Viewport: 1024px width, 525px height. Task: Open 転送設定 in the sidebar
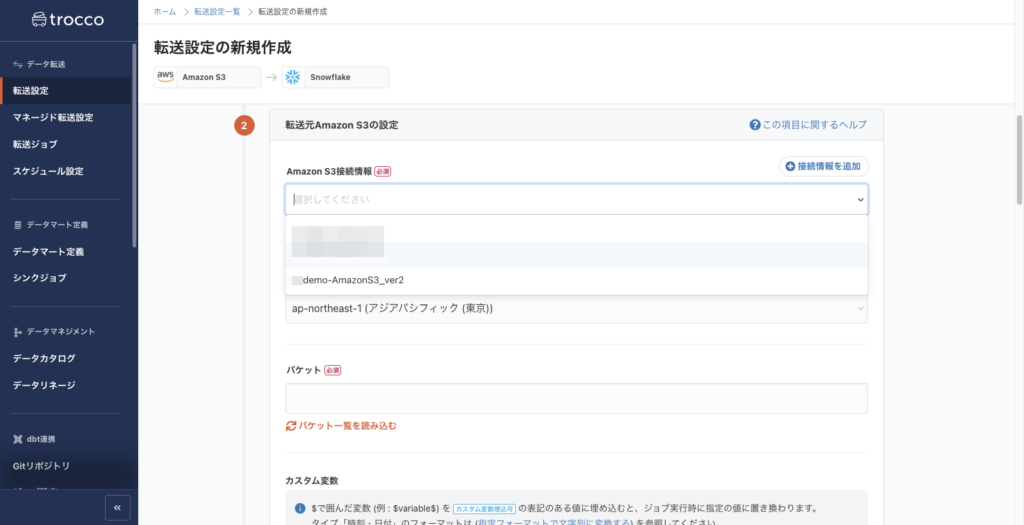click(x=31, y=91)
